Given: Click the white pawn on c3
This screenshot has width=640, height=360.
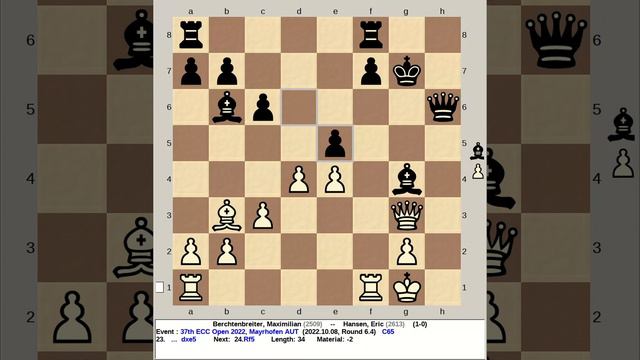Looking at the screenshot, I should (x=263, y=216).
